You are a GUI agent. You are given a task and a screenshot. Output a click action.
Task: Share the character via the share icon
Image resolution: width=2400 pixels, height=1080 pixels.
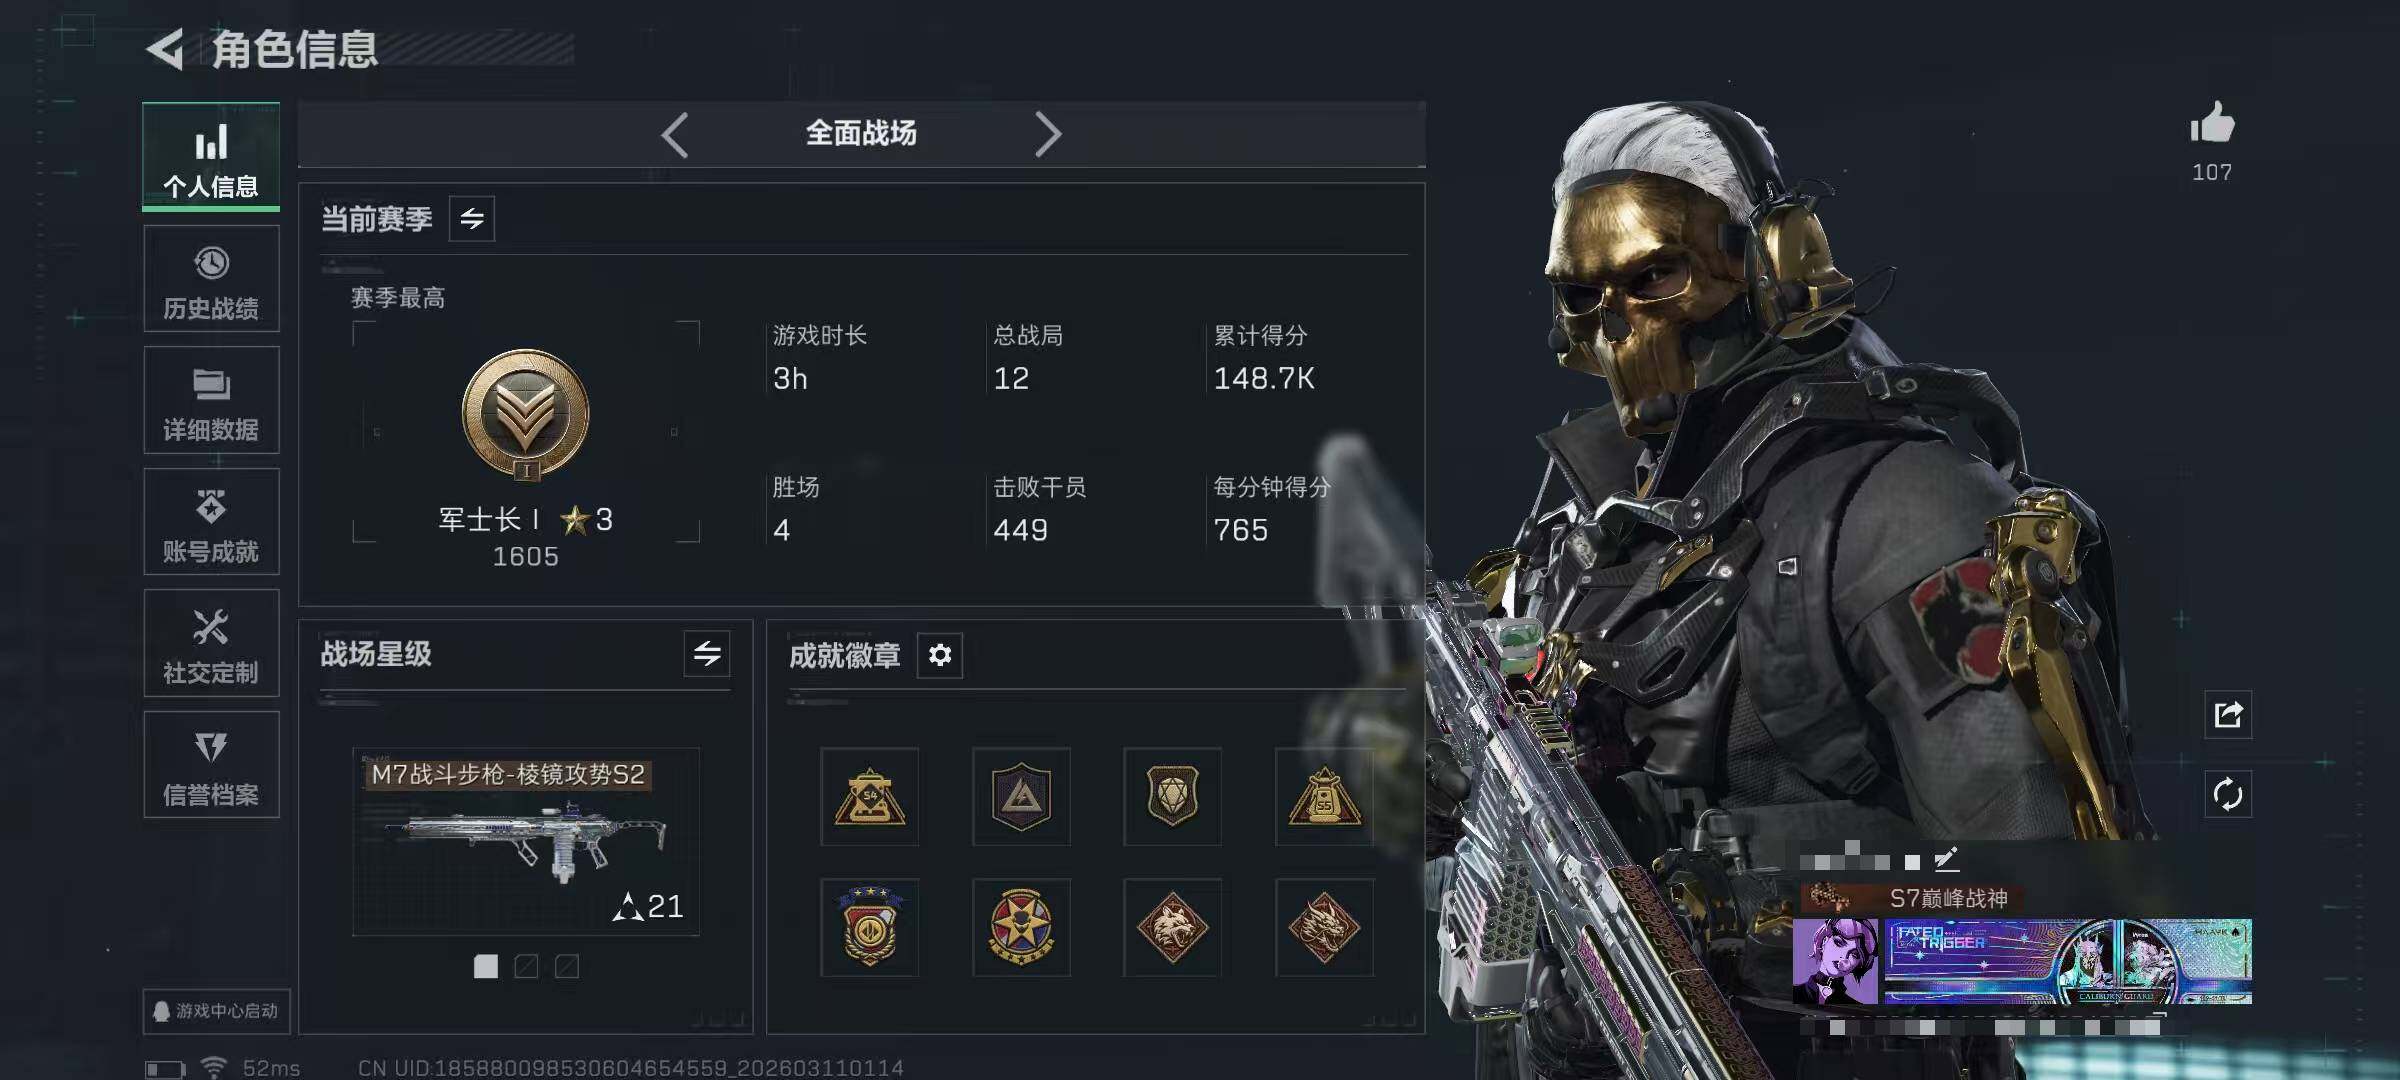(2227, 715)
